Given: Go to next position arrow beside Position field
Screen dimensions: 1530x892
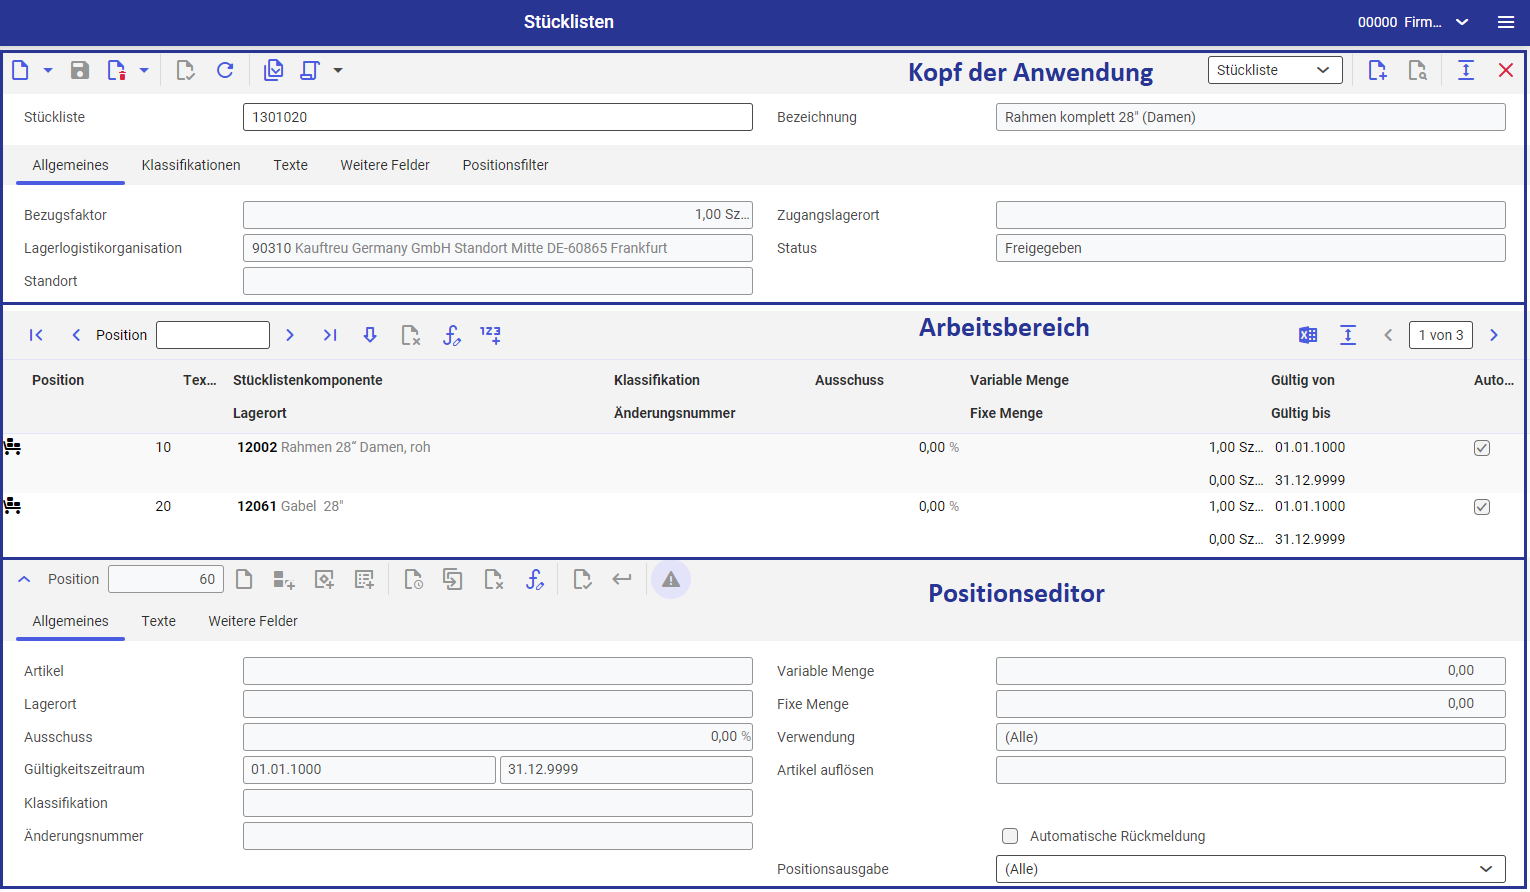Looking at the screenshot, I should coord(290,335).
